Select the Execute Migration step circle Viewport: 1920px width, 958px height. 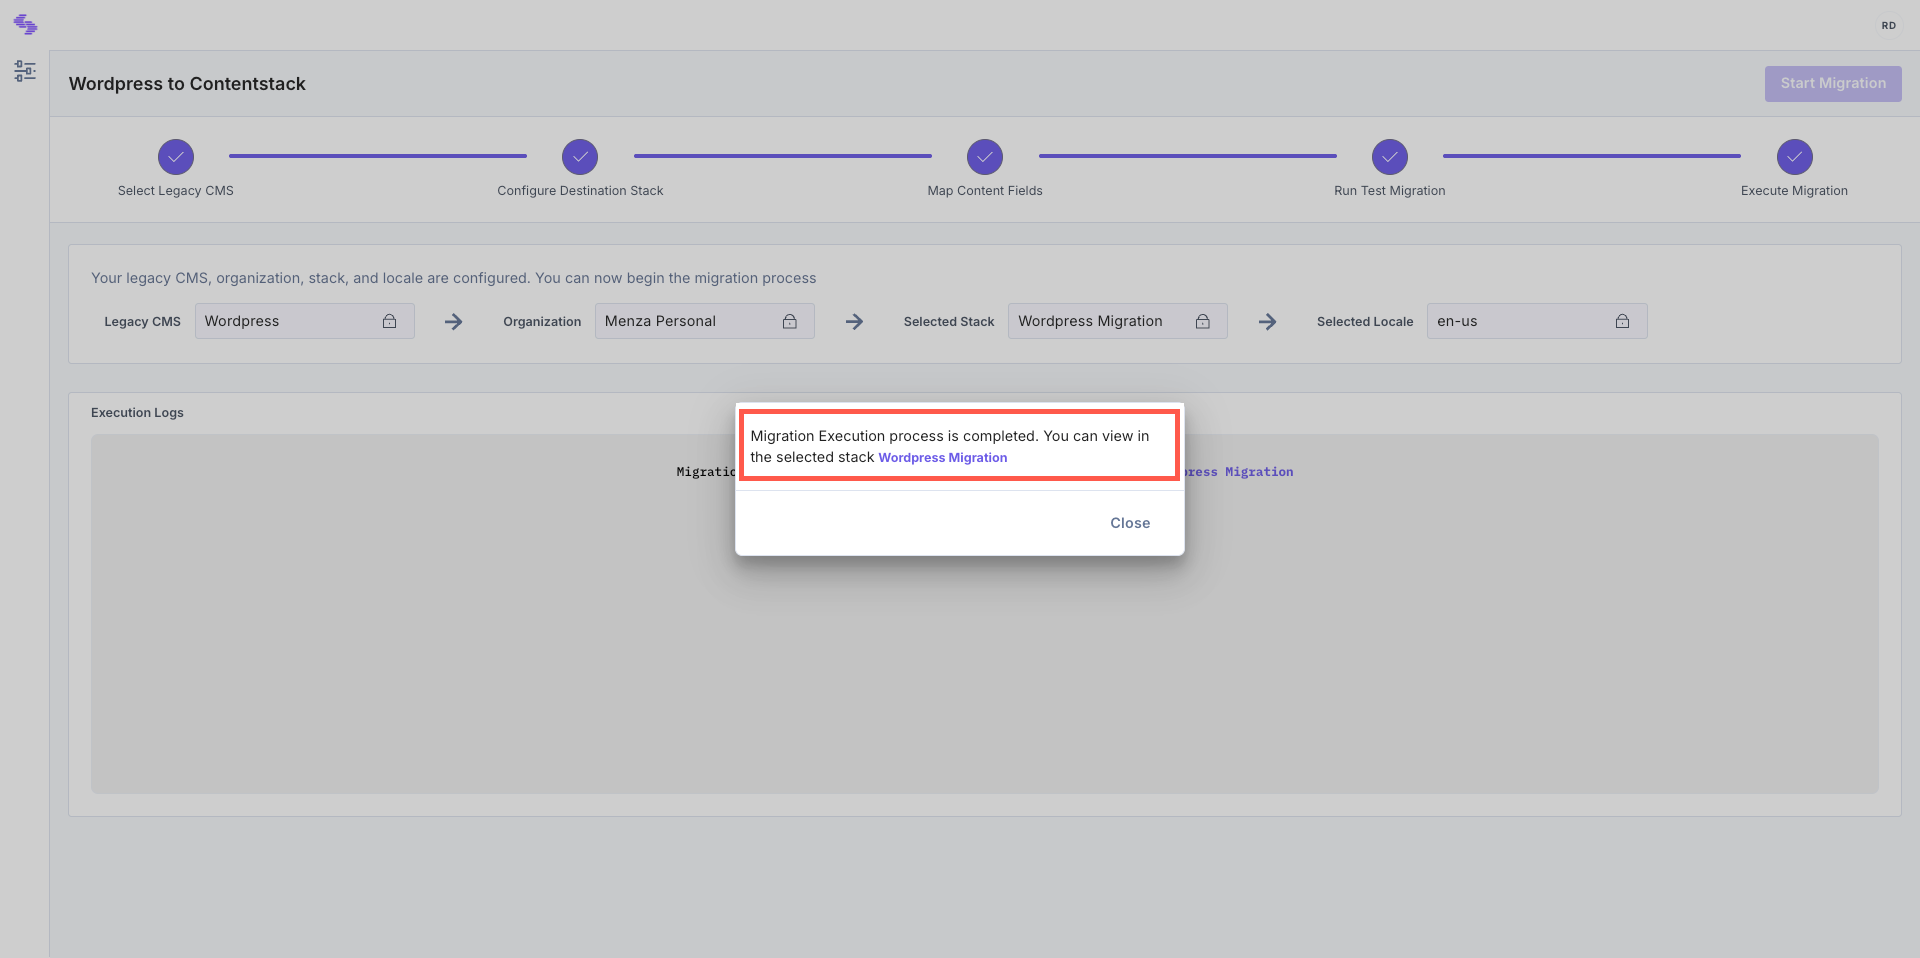pos(1795,157)
